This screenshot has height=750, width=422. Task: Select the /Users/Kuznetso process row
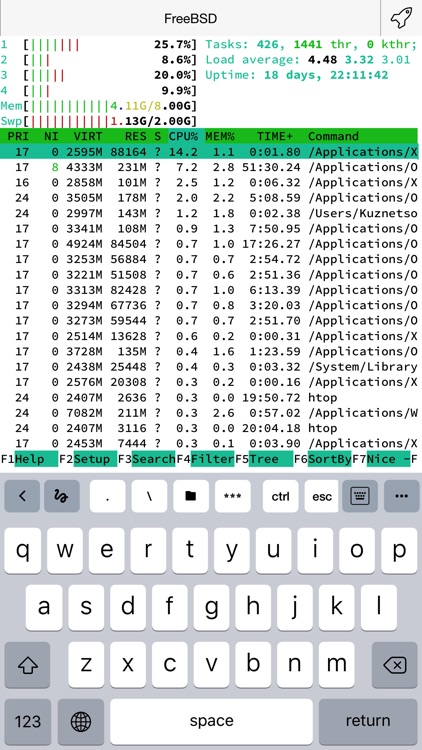(x=211, y=213)
